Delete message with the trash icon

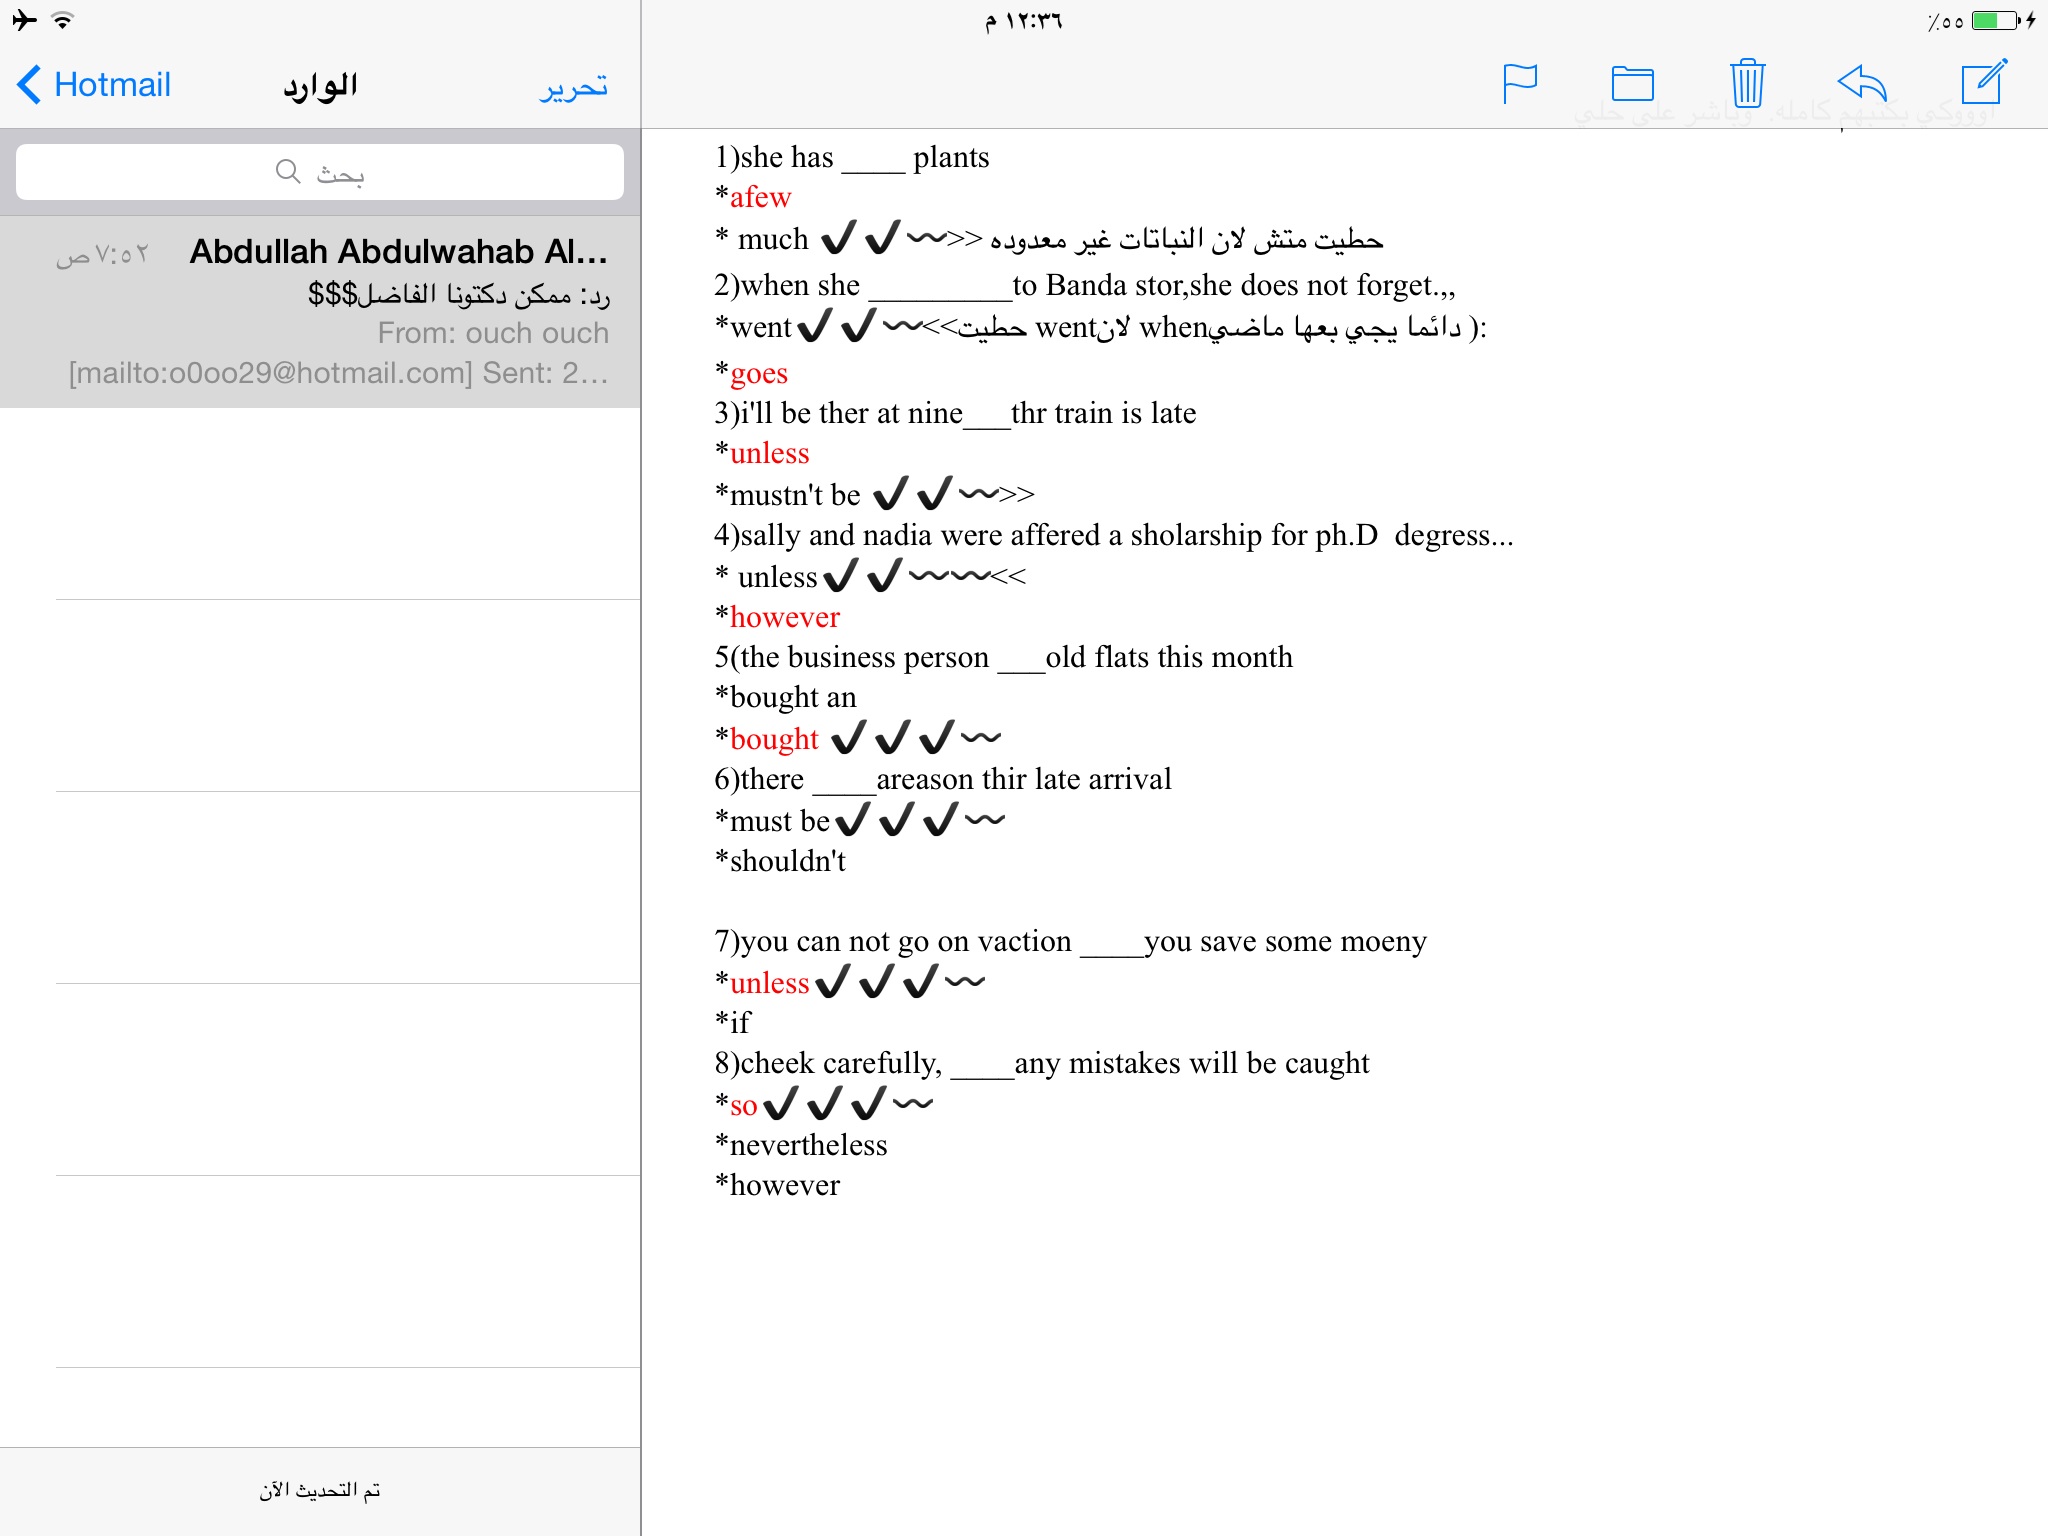click(1747, 83)
